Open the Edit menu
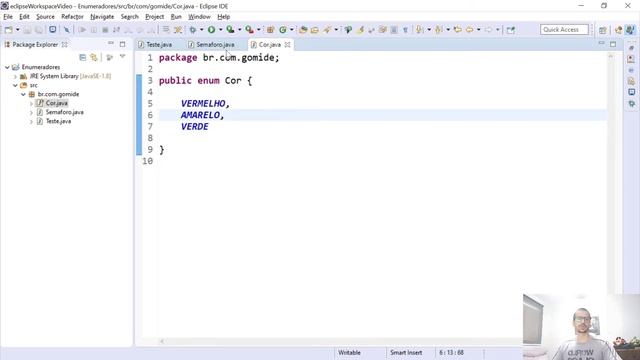This screenshot has height=360, width=640. (24, 17)
